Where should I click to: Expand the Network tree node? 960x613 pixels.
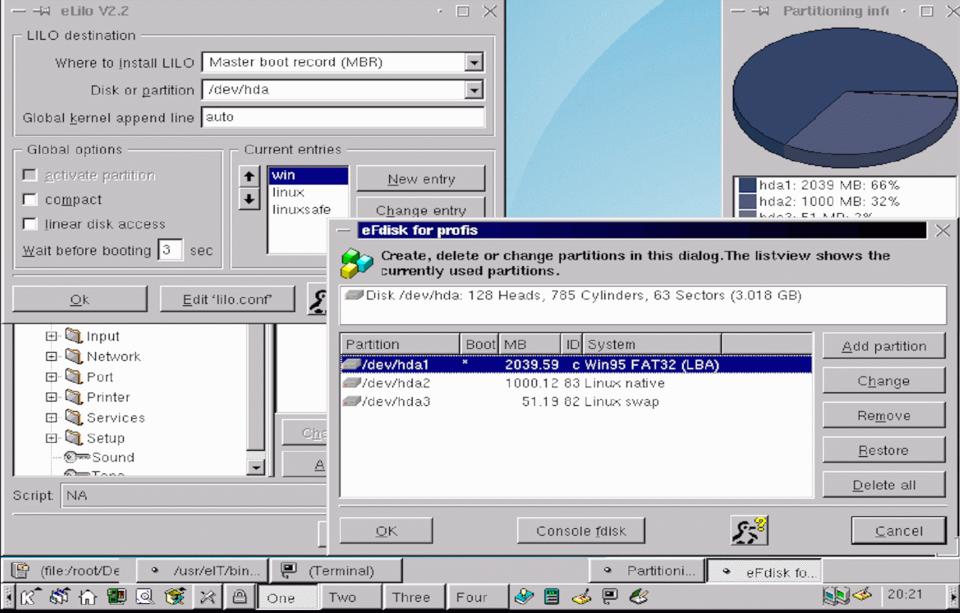click(x=51, y=357)
